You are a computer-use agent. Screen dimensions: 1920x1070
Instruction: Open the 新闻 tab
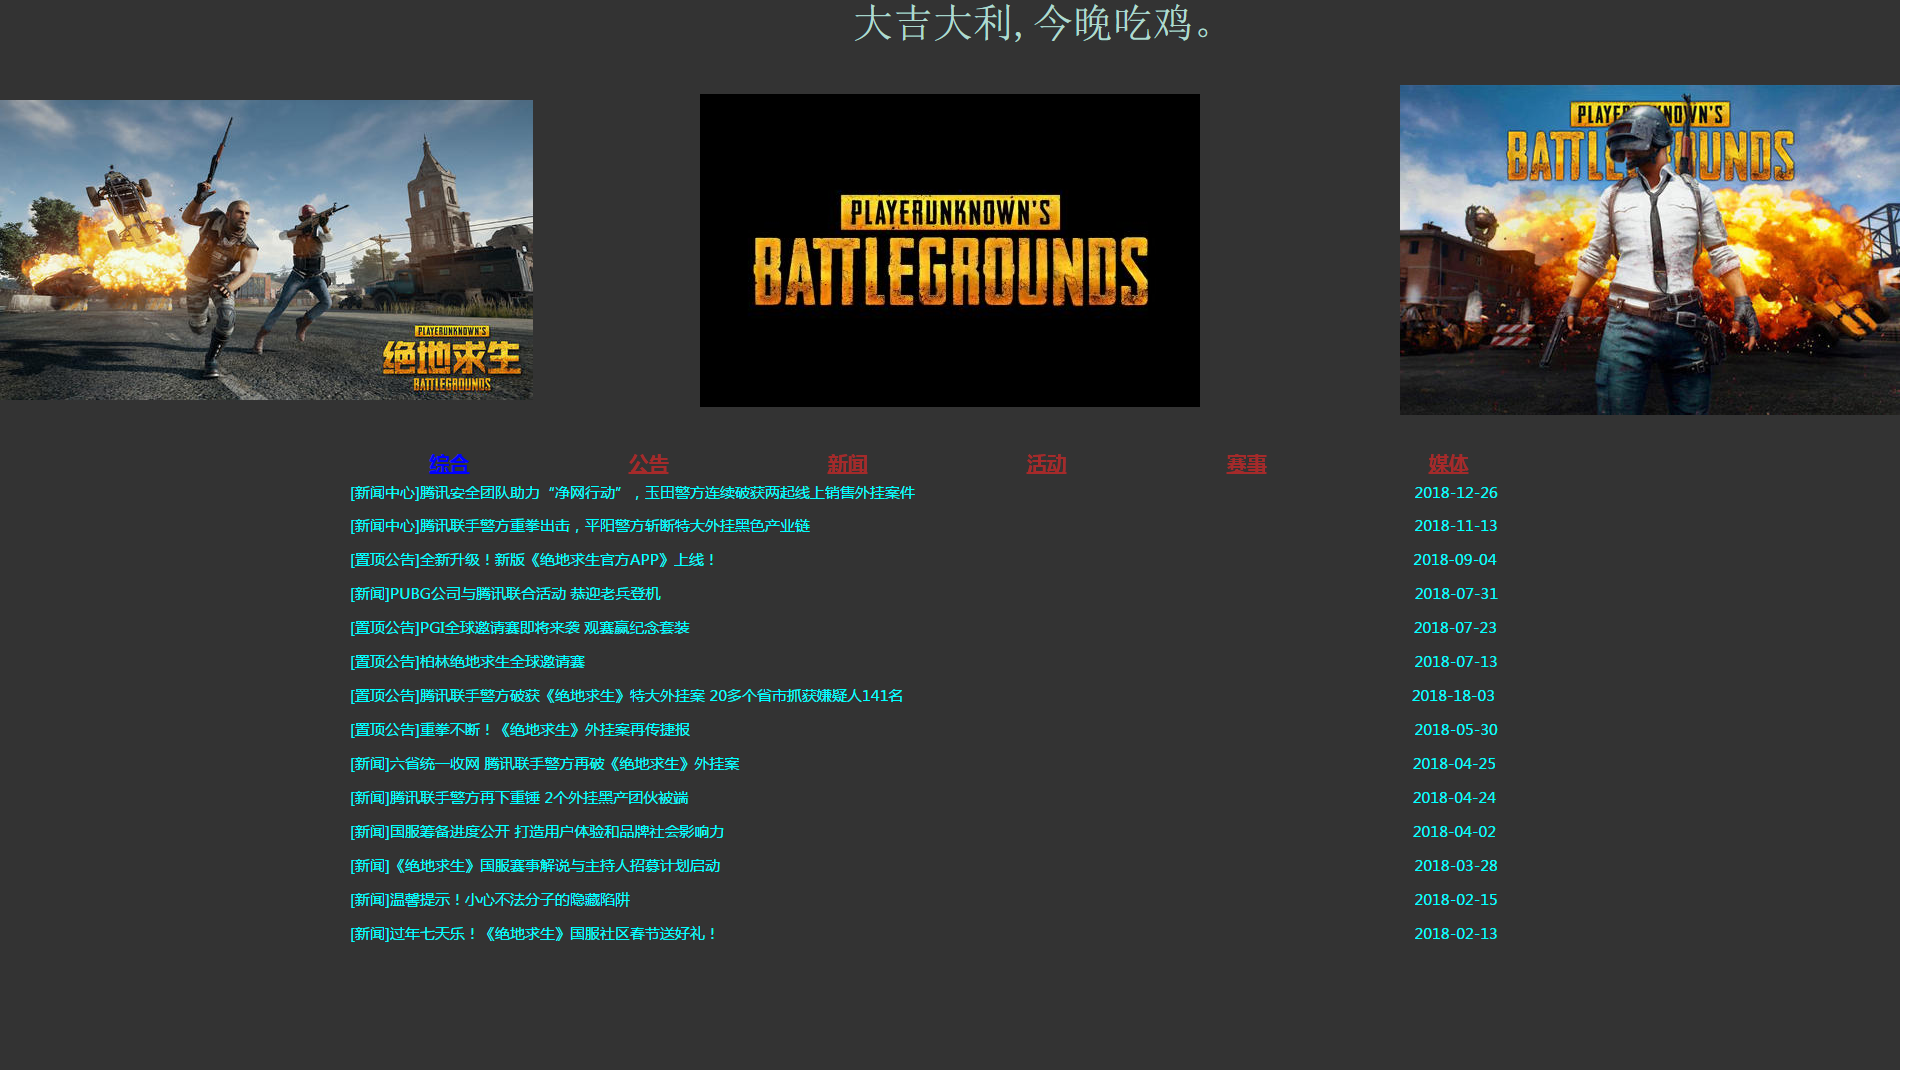(847, 464)
